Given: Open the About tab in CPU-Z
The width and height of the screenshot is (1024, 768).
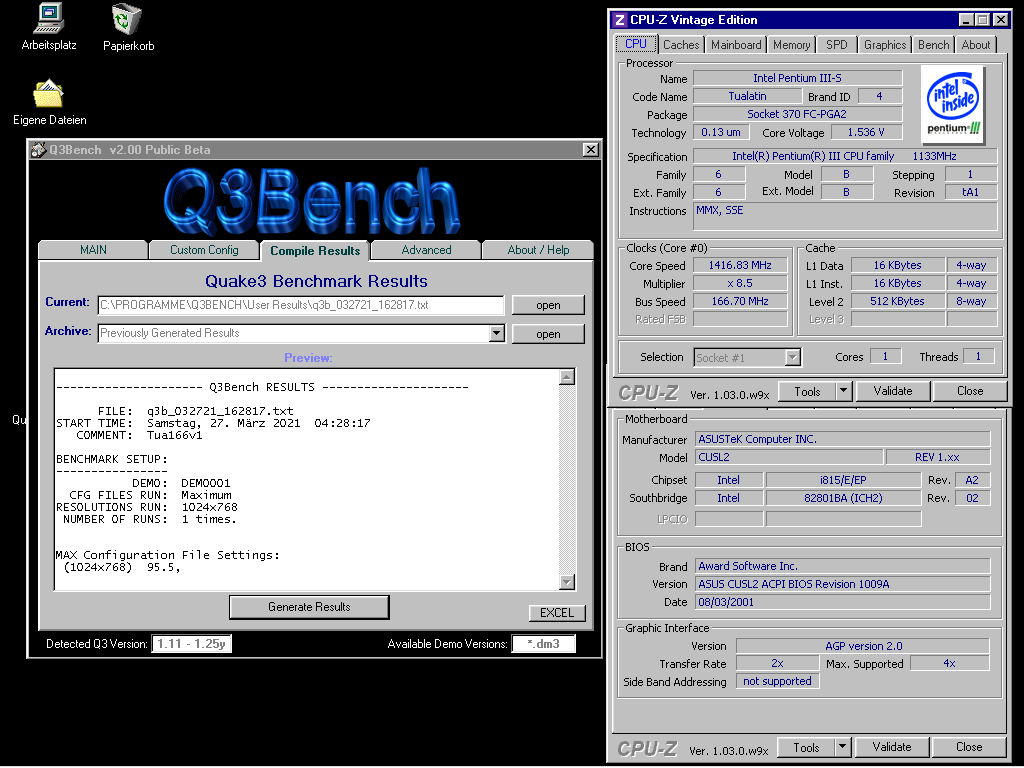Looking at the screenshot, I should pyautogui.click(x=976, y=45).
